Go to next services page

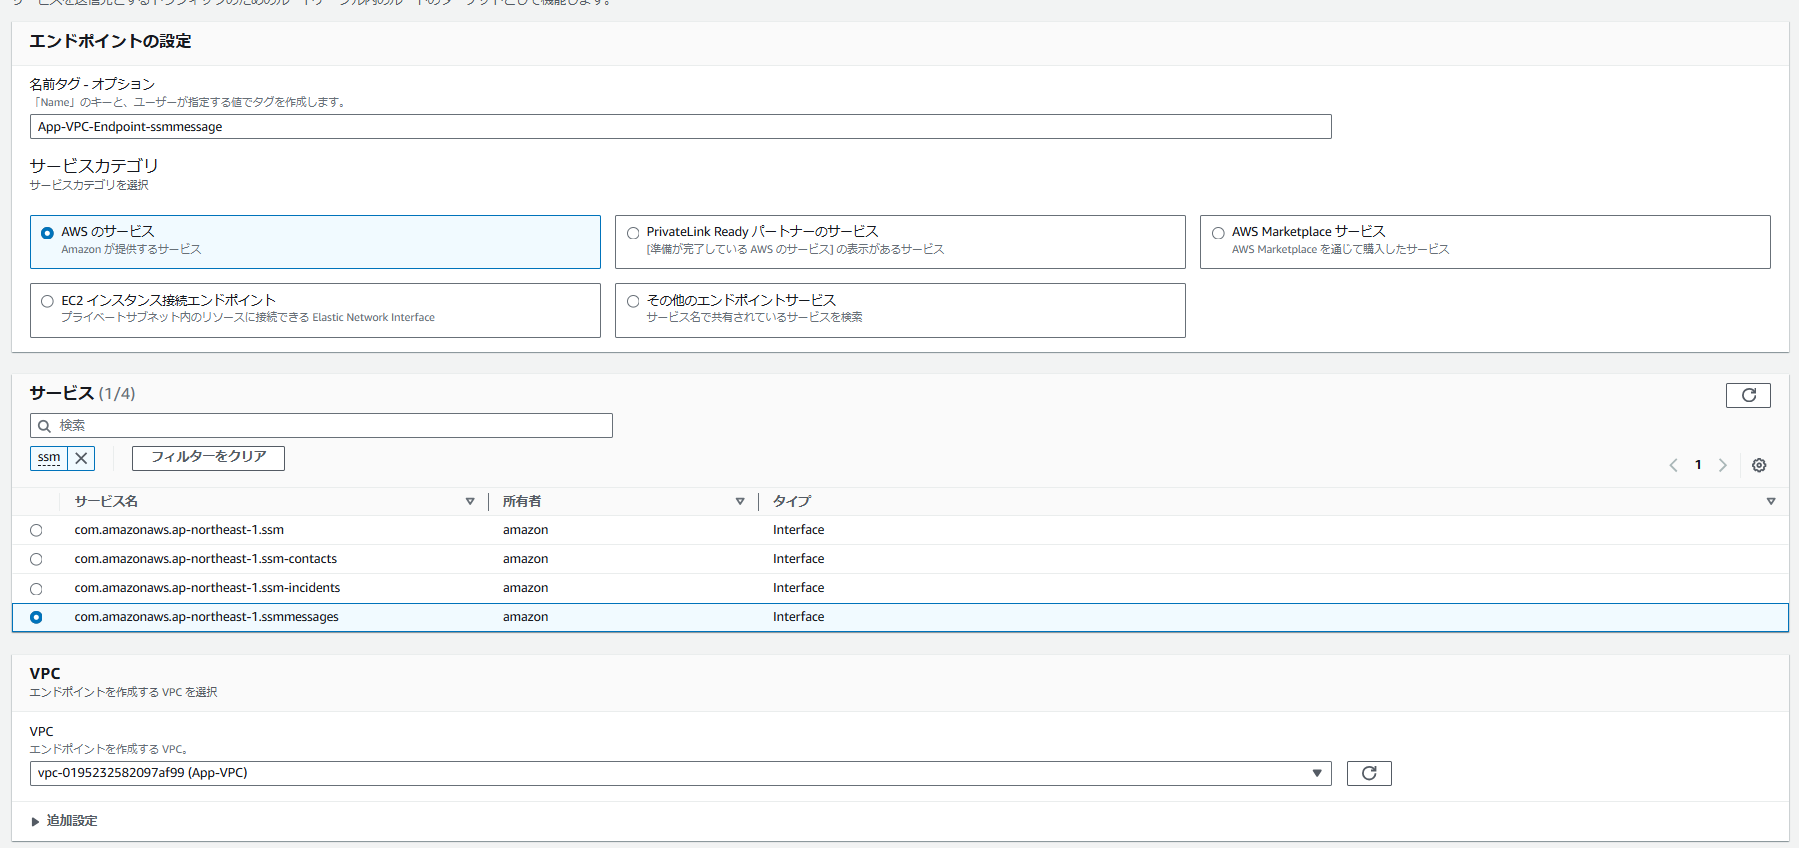(x=1723, y=465)
